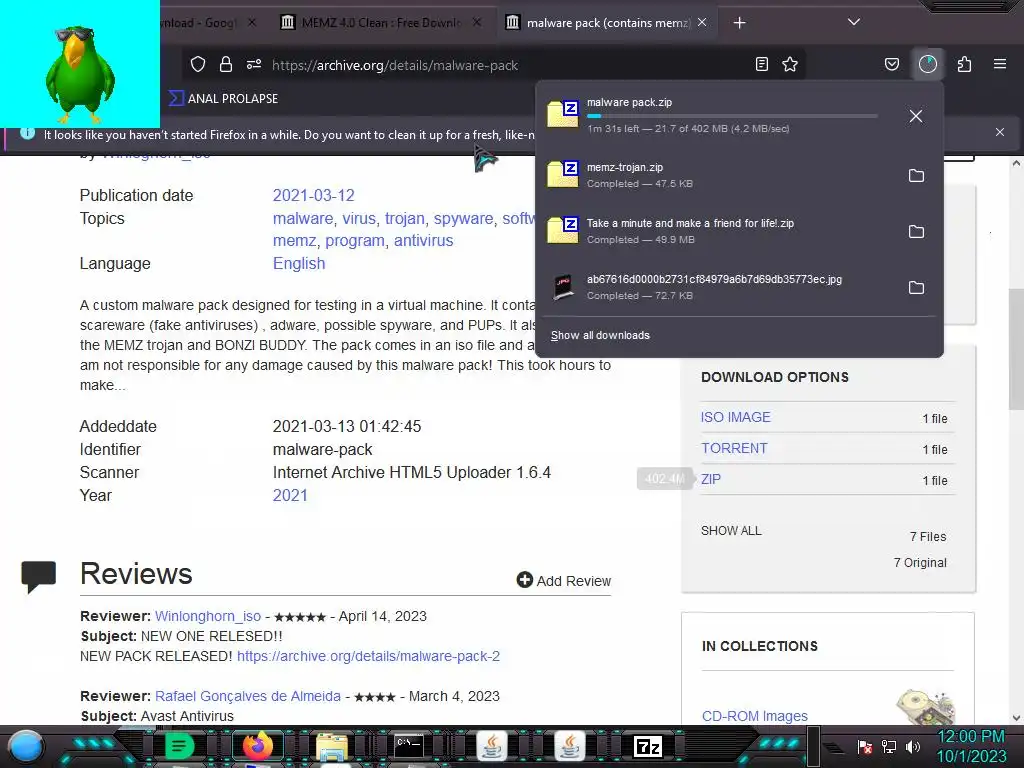Image resolution: width=1024 pixels, height=768 pixels.
Task: Click Show all downloads
Action: pos(600,335)
